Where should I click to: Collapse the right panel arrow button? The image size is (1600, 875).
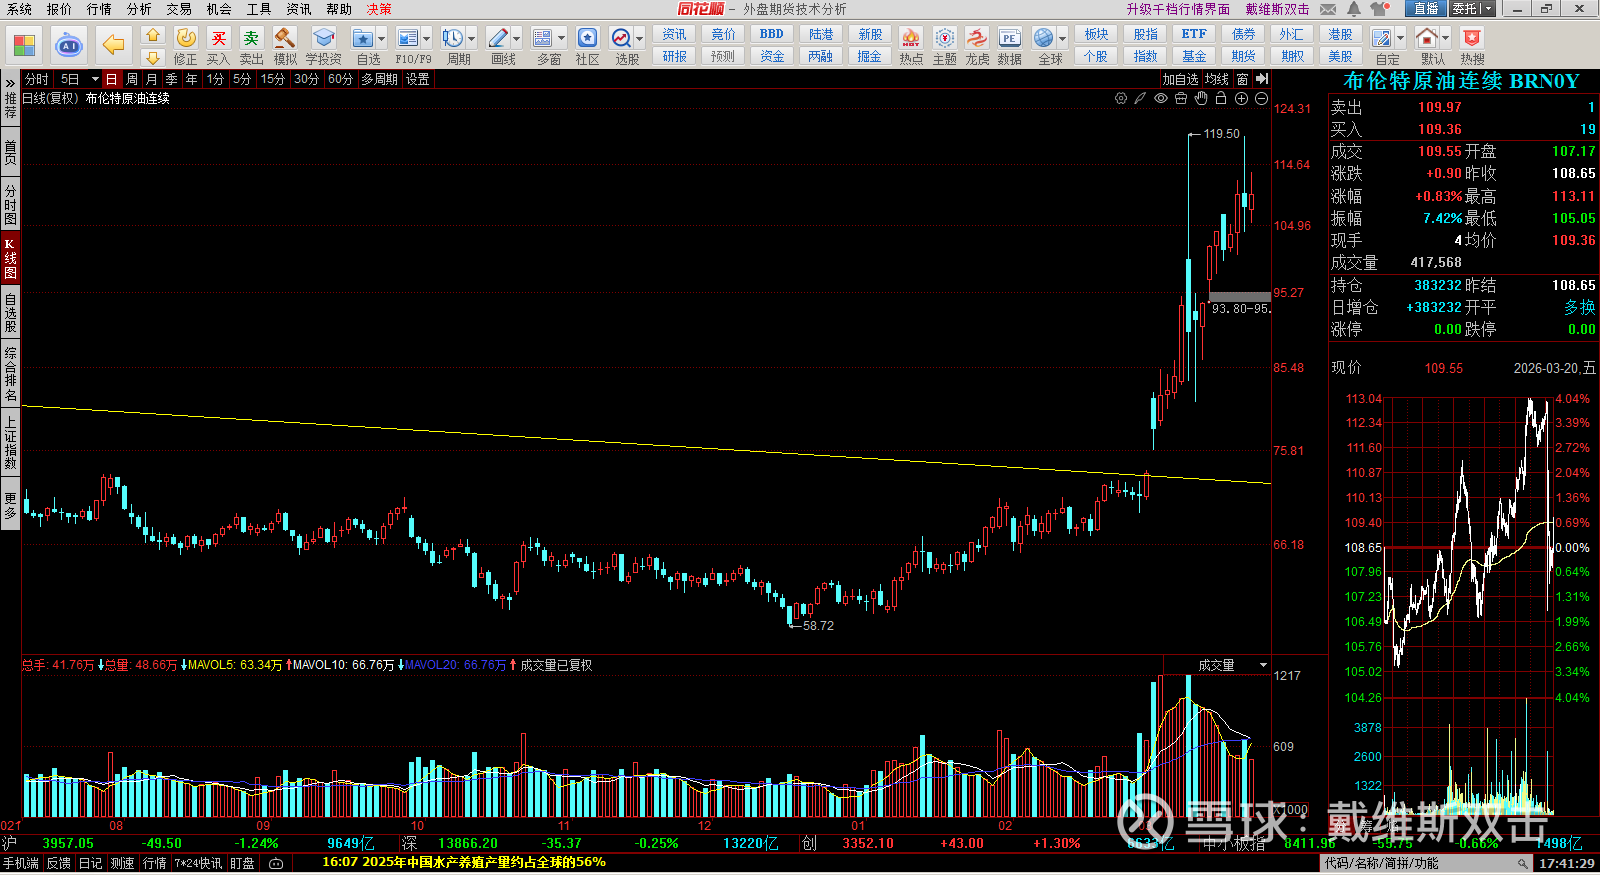1262,79
